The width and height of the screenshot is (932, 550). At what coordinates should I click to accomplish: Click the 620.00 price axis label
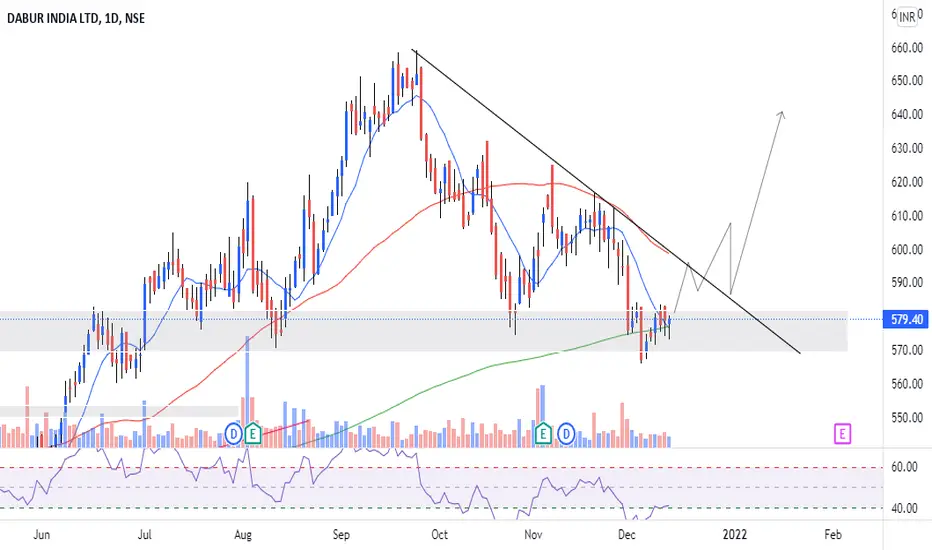(907, 182)
